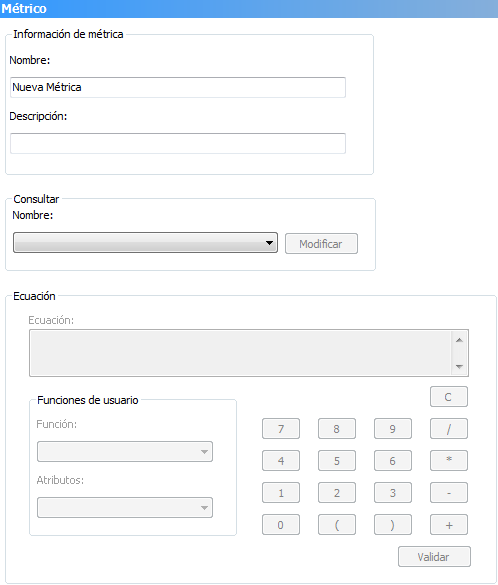Click the Validar button
Viewport: 498px width, 585px height.
pos(434,557)
